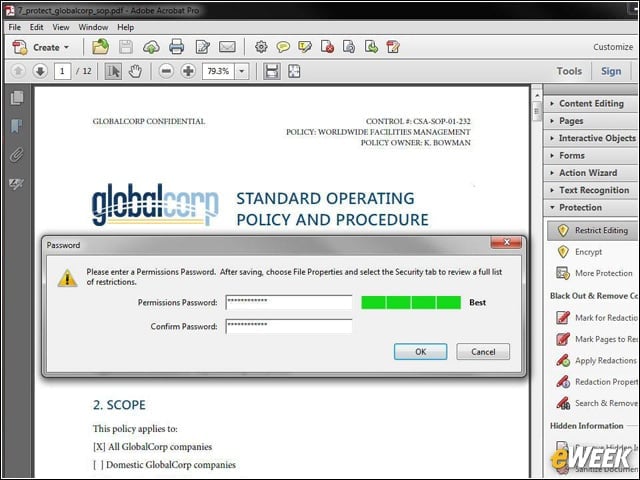Go to previous page arrow

[18, 71]
